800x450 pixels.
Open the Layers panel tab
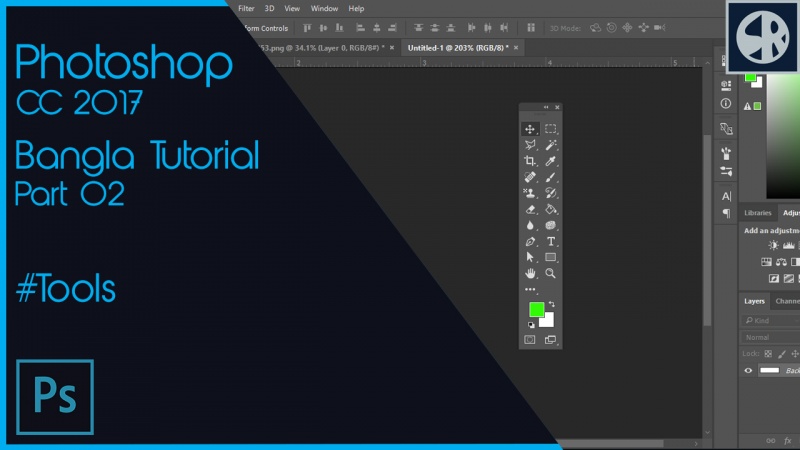point(754,301)
